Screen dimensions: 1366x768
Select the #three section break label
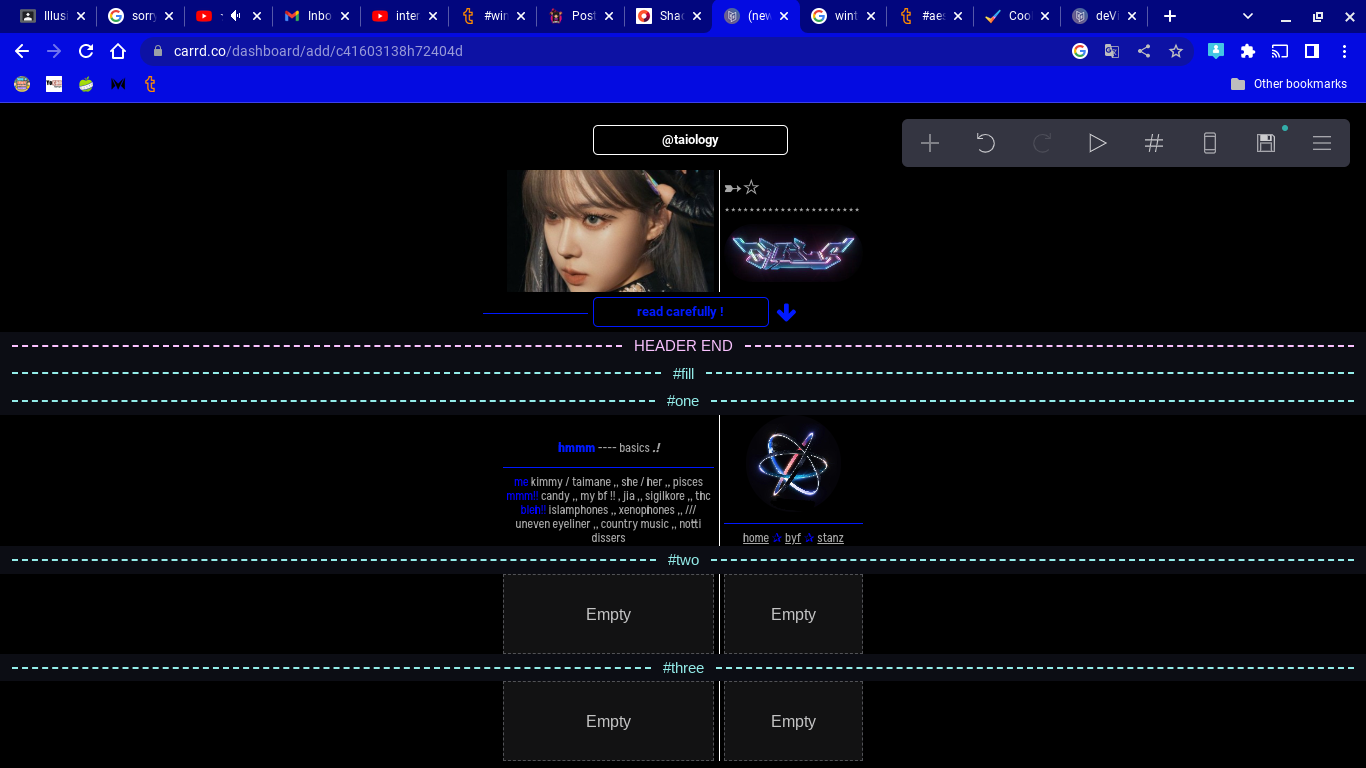tap(683, 668)
